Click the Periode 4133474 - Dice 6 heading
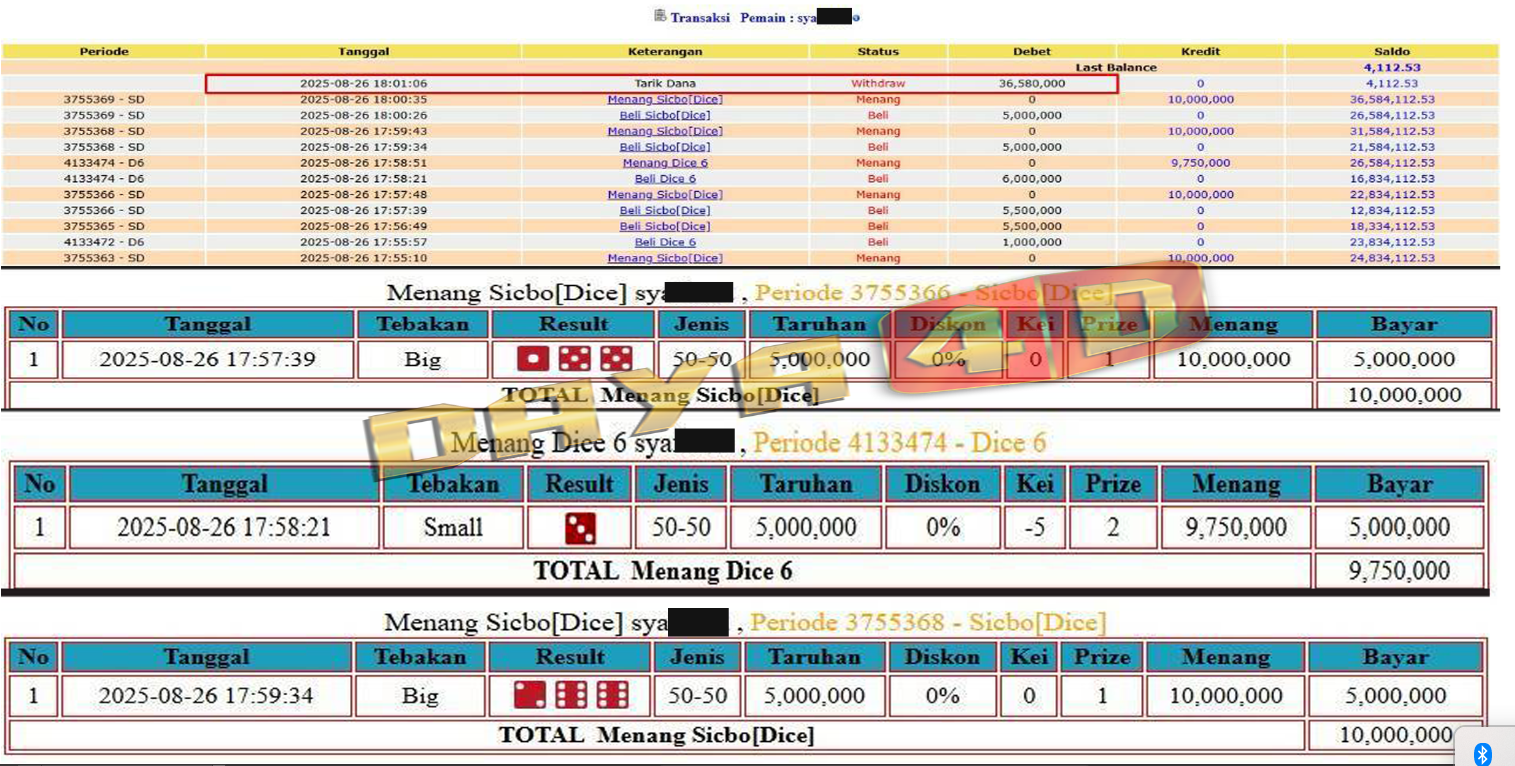 pyautogui.click(x=899, y=442)
